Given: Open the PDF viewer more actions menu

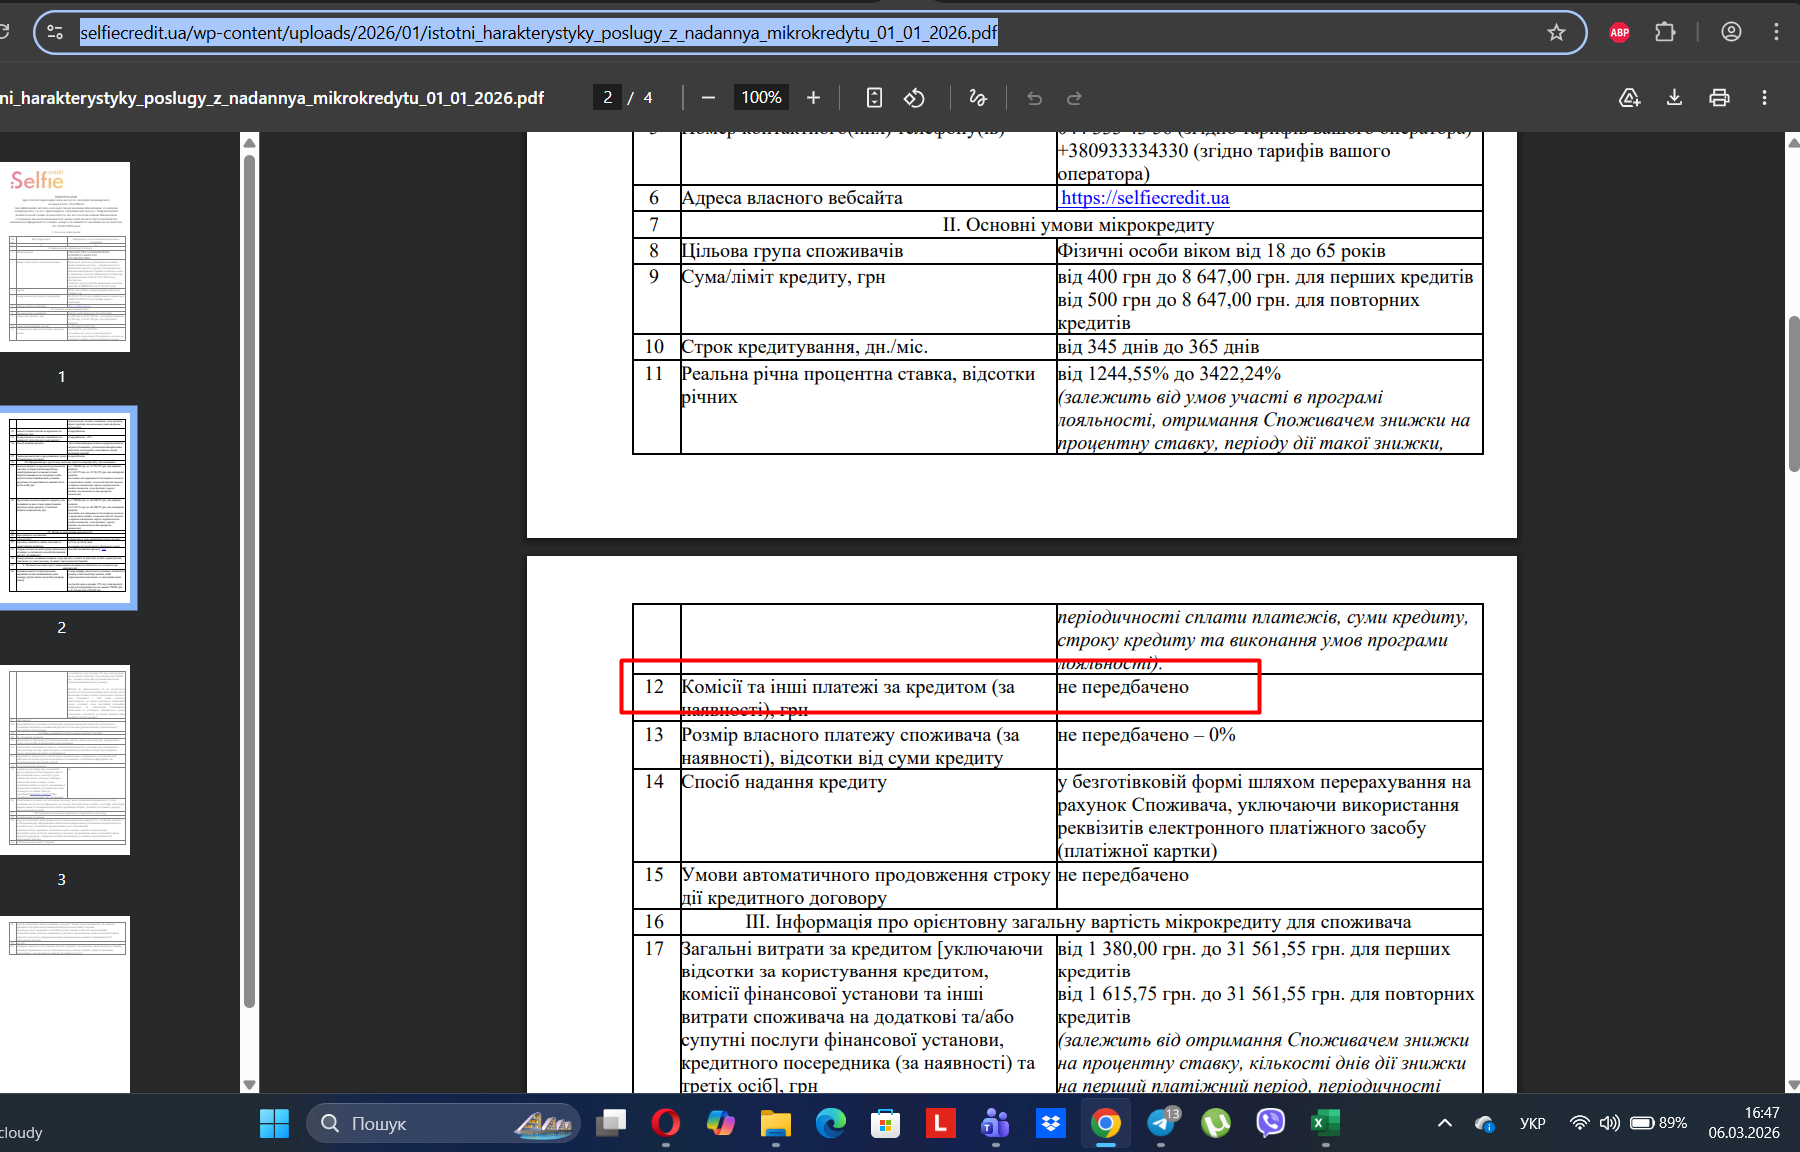Looking at the screenshot, I should 1764,97.
